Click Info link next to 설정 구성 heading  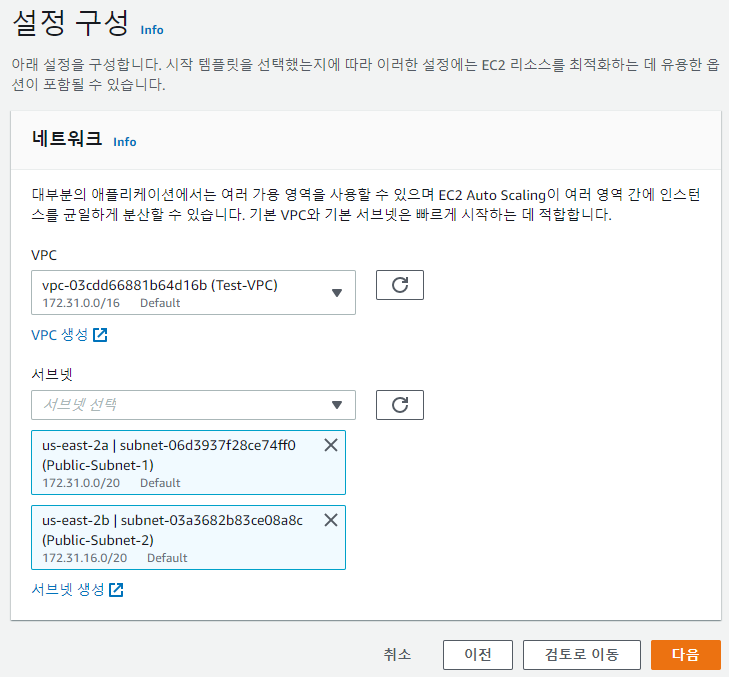[152, 30]
